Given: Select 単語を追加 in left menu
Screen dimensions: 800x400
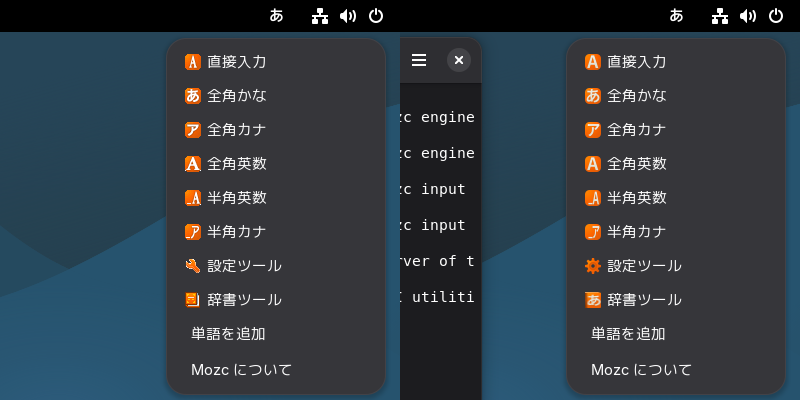Looking at the screenshot, I should (228, 334).
